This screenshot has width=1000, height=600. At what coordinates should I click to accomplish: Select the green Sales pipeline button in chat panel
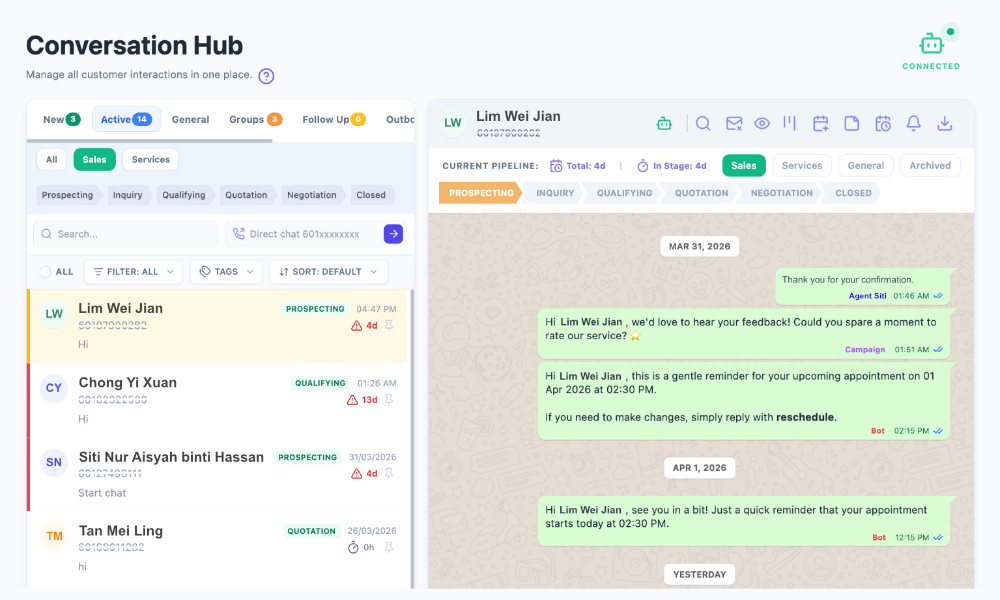tap(744, 166)
